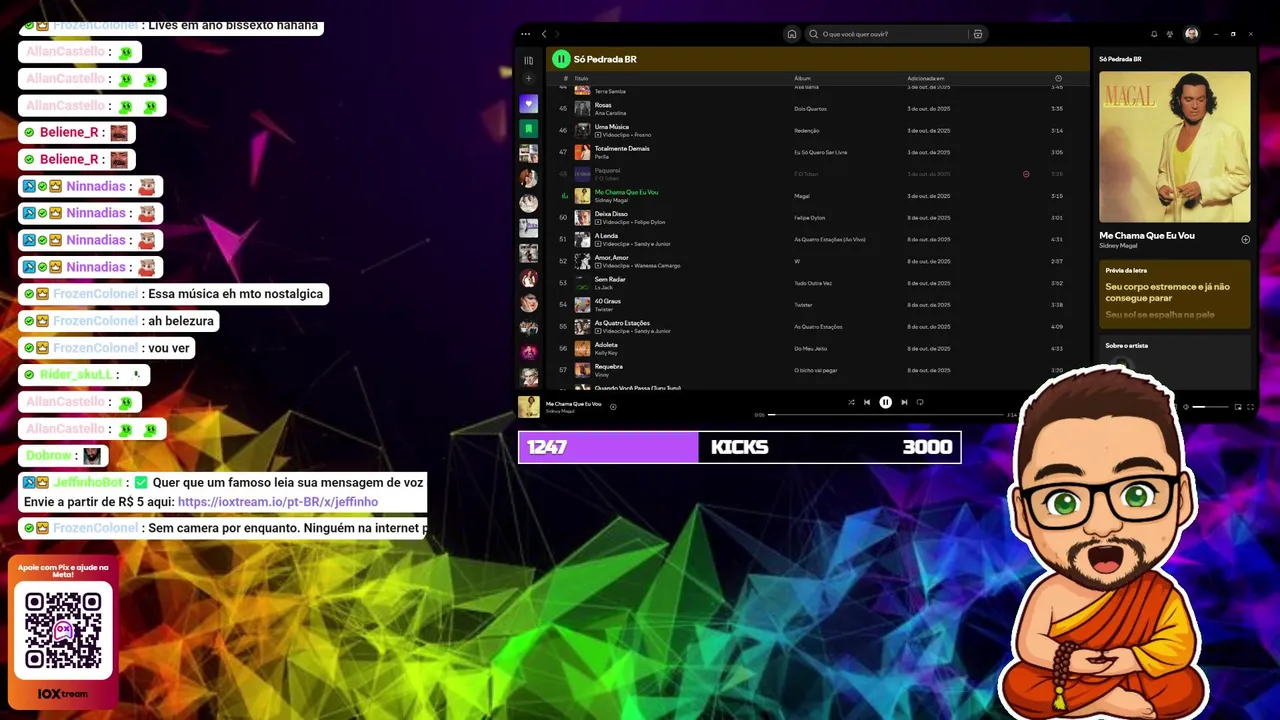Click the now playing thumbnail in the player bar
This screenshot has height=720, width=1280.
coord(529,407)
